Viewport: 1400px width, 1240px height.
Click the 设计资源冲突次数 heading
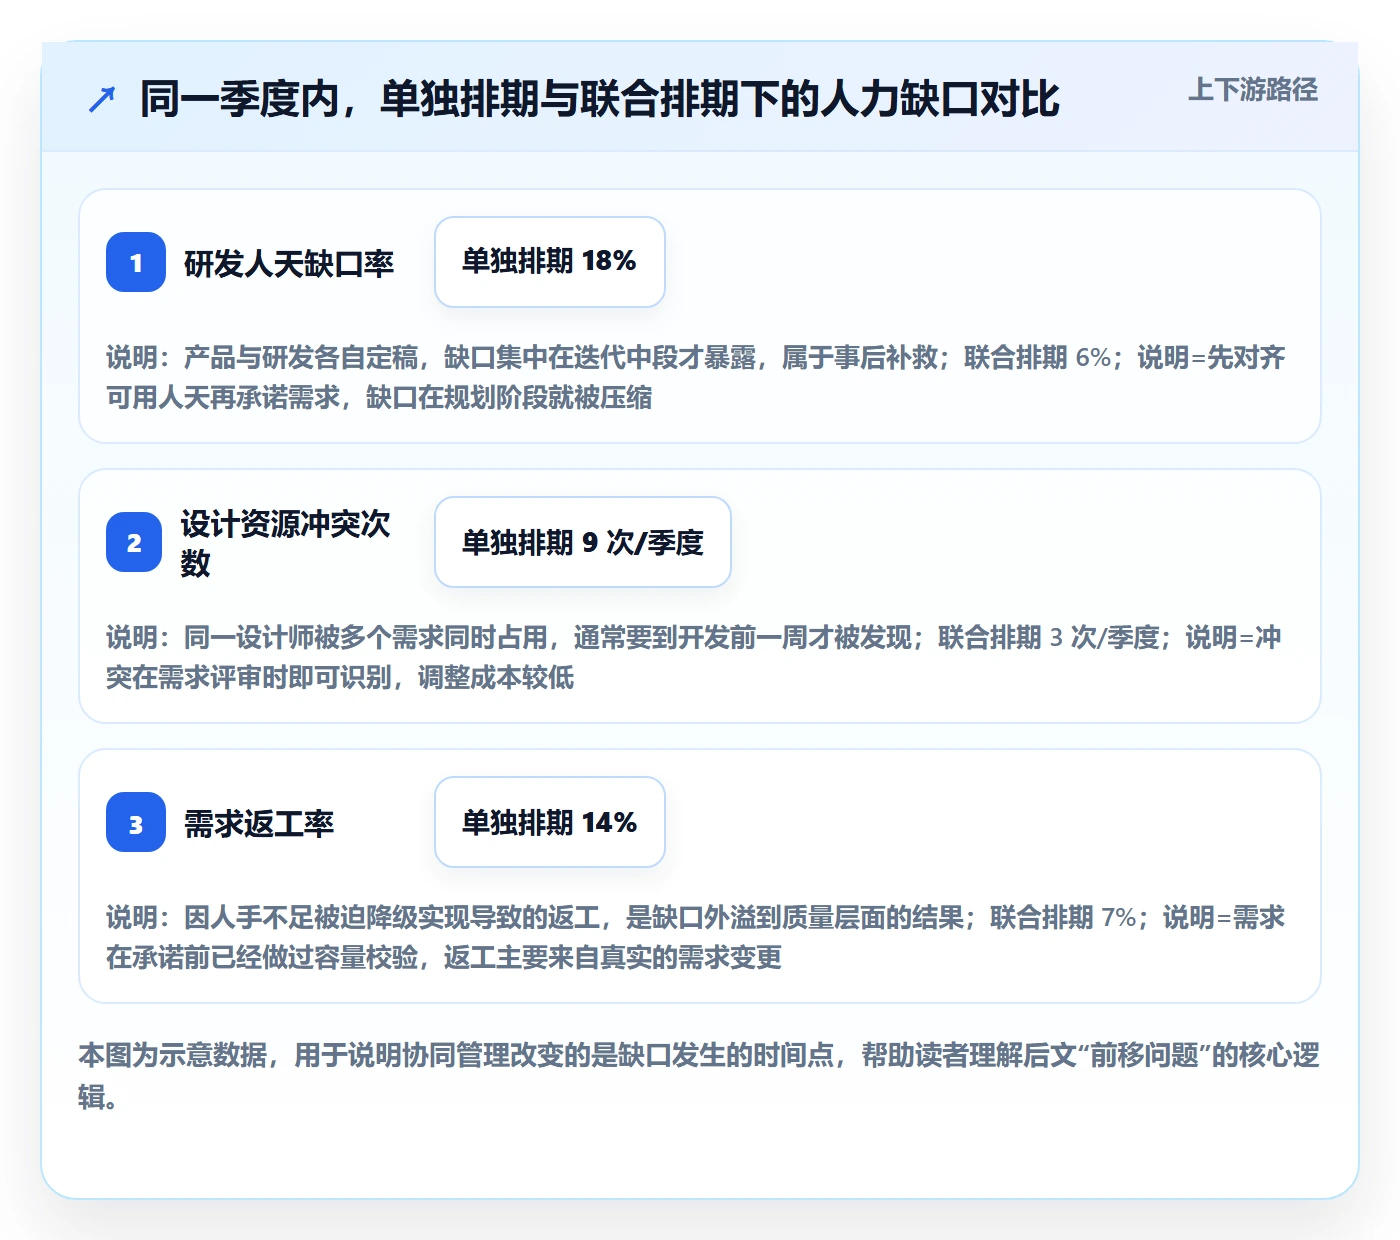286,543
